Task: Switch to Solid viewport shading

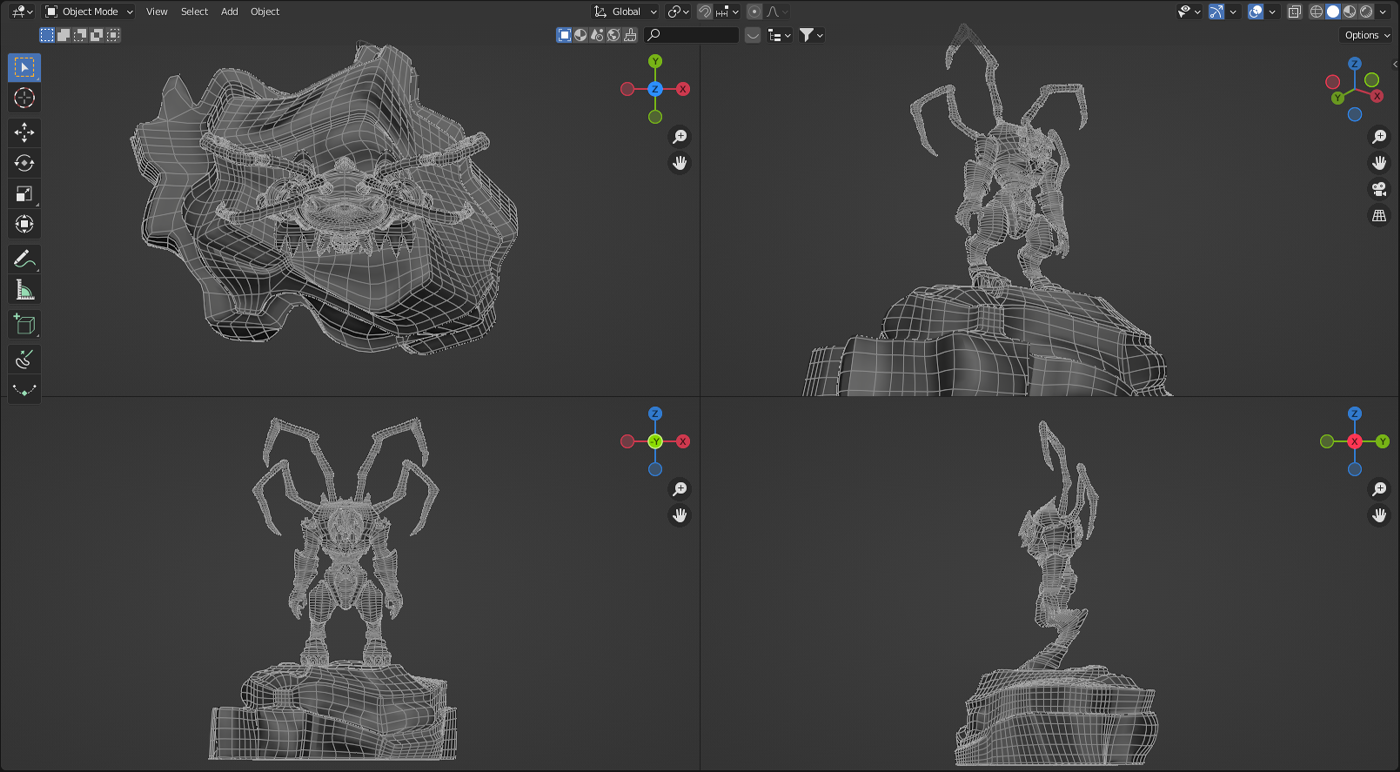Action: (1333, 12)
